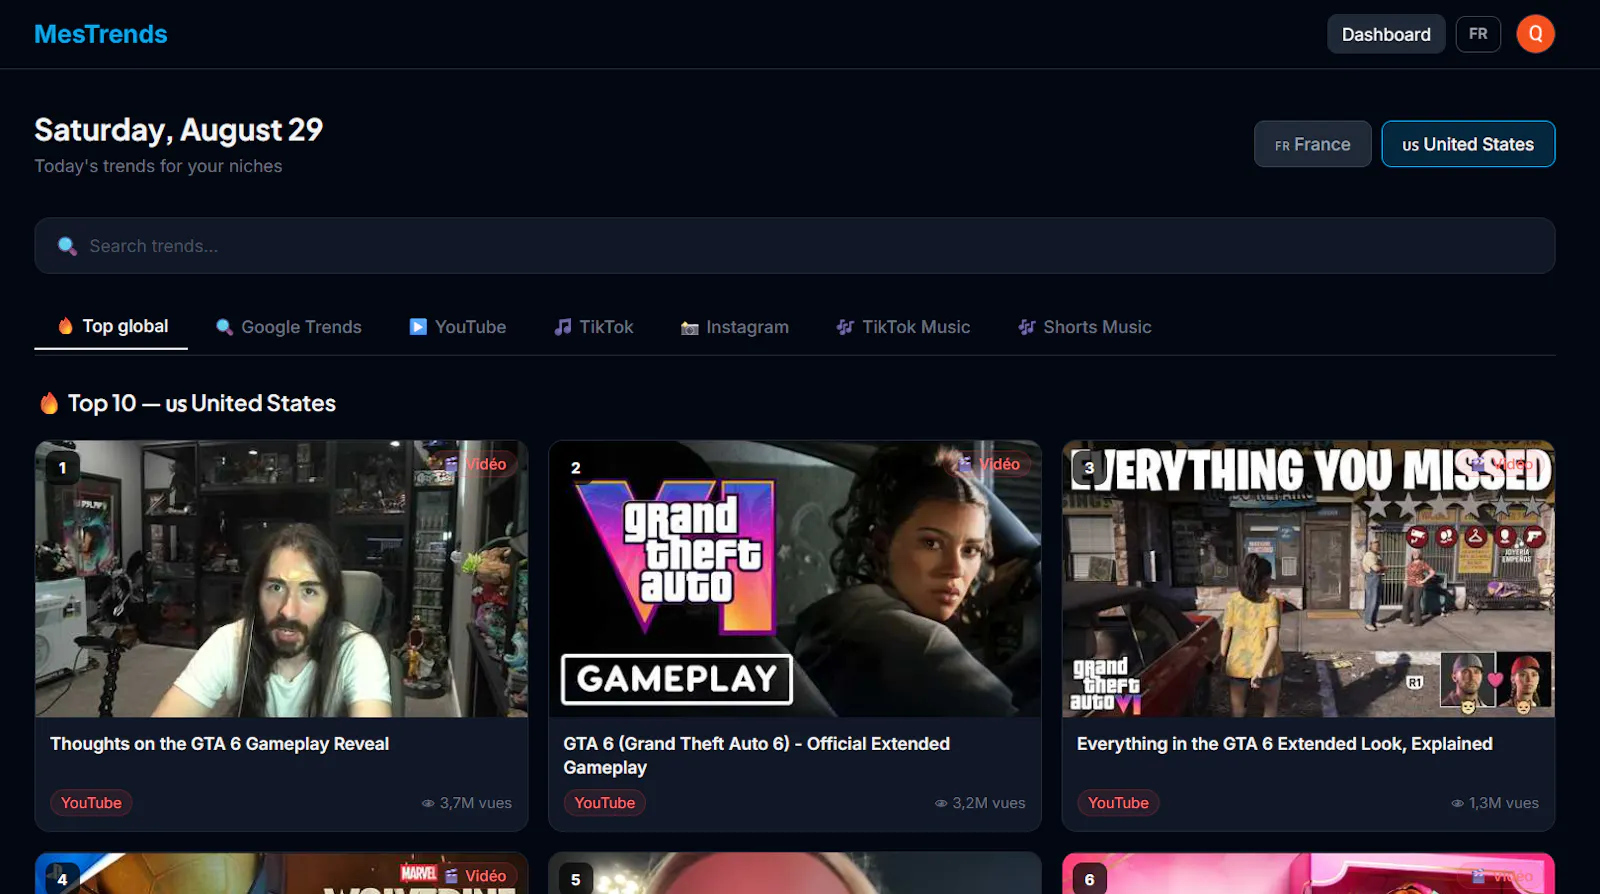Click the flame icon beside Top 10 heading
This screenshot has height=894, width=1600.
pos(49,403)
